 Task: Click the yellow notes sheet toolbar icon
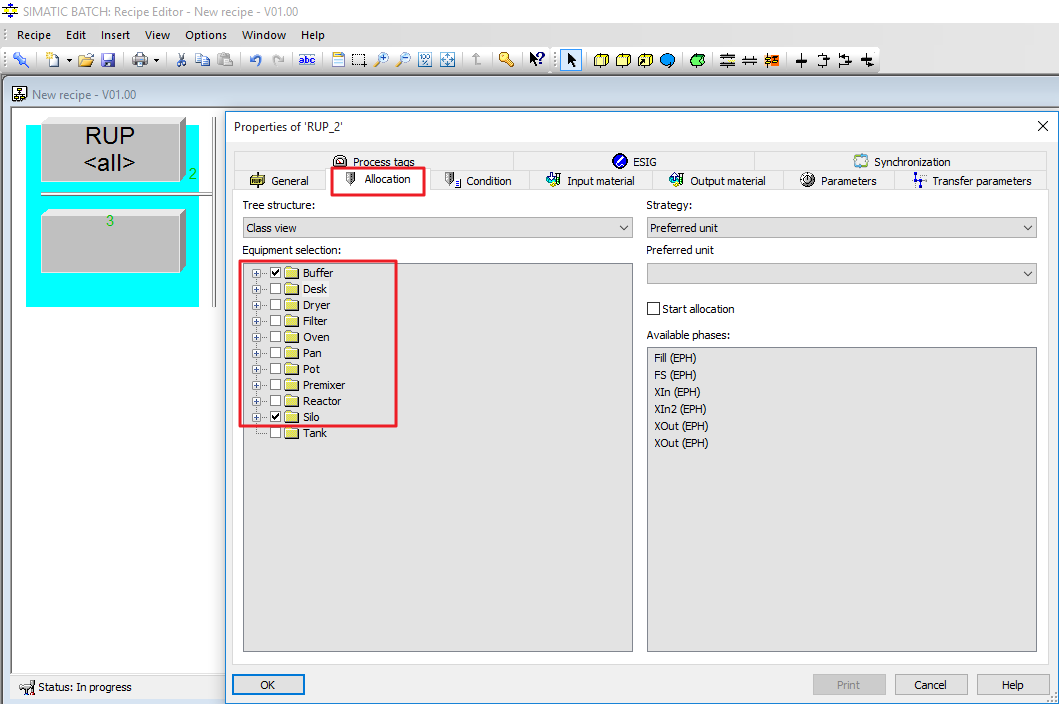[338, 60]
